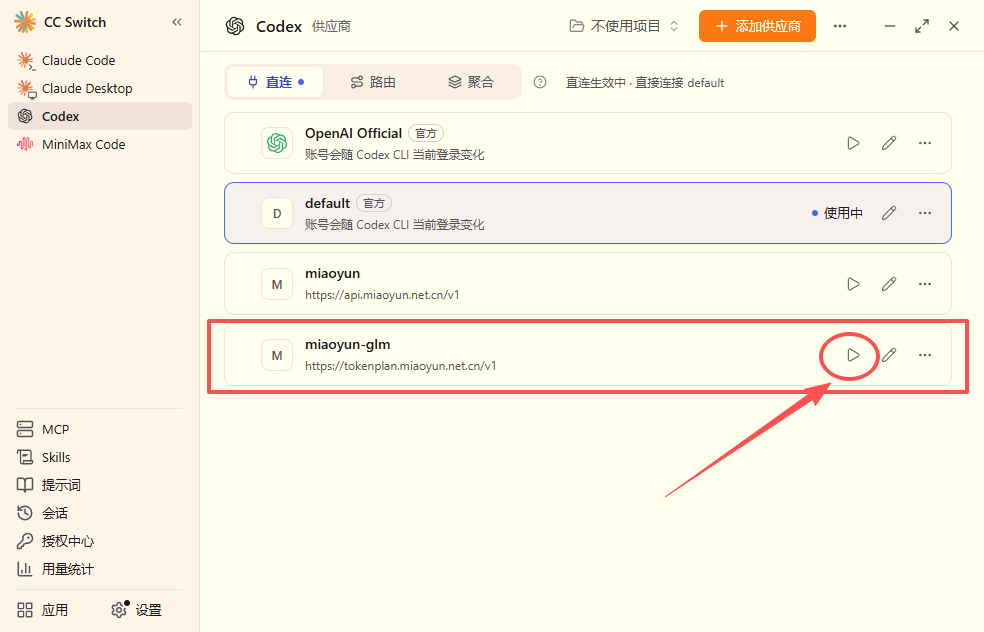Click the help question mark icon

[x=540, y=82]
